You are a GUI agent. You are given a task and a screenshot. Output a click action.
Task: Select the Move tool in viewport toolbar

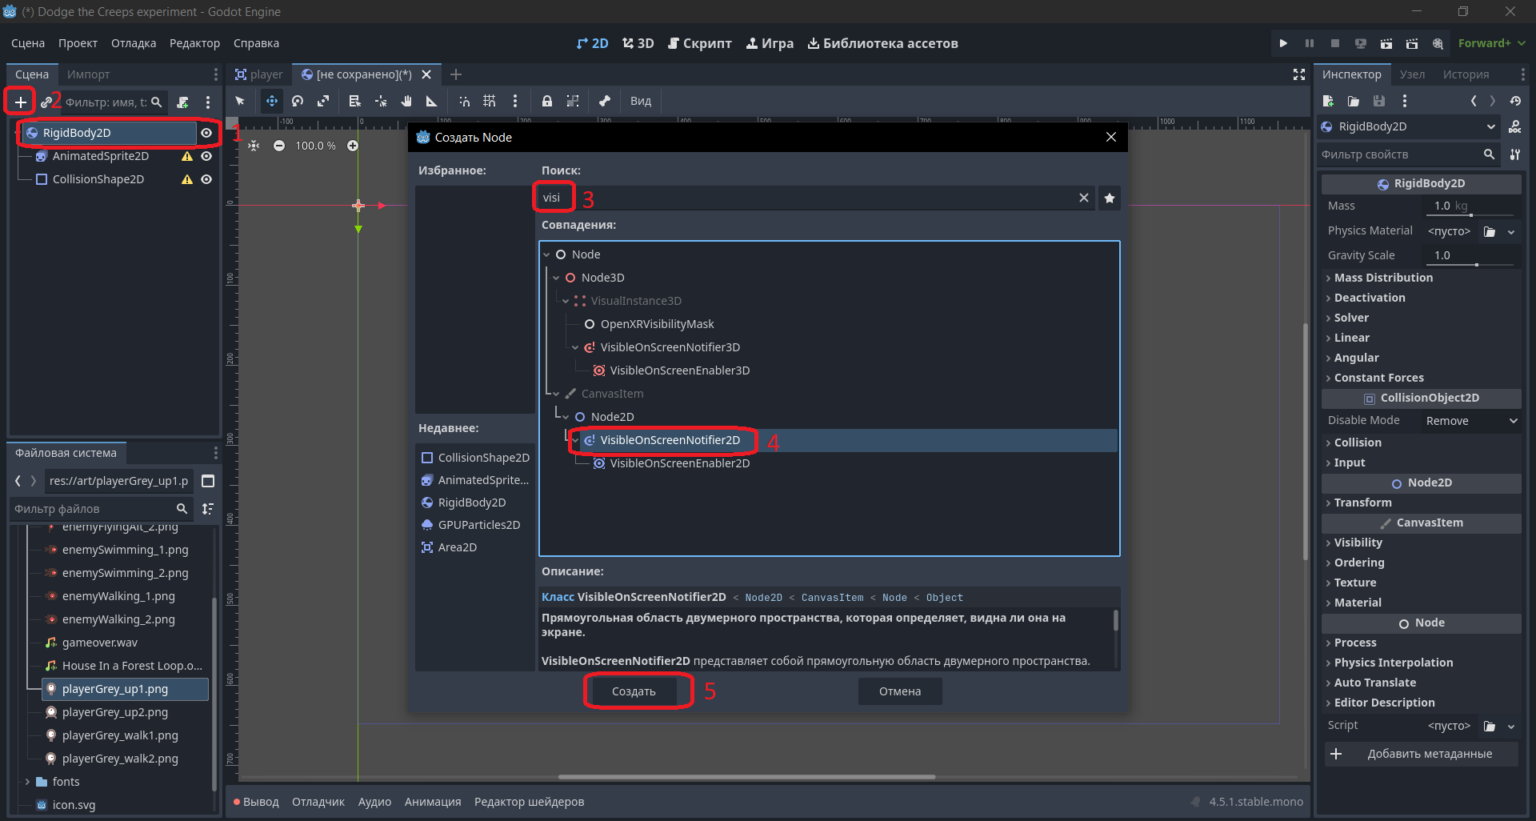tap(271, 101)
